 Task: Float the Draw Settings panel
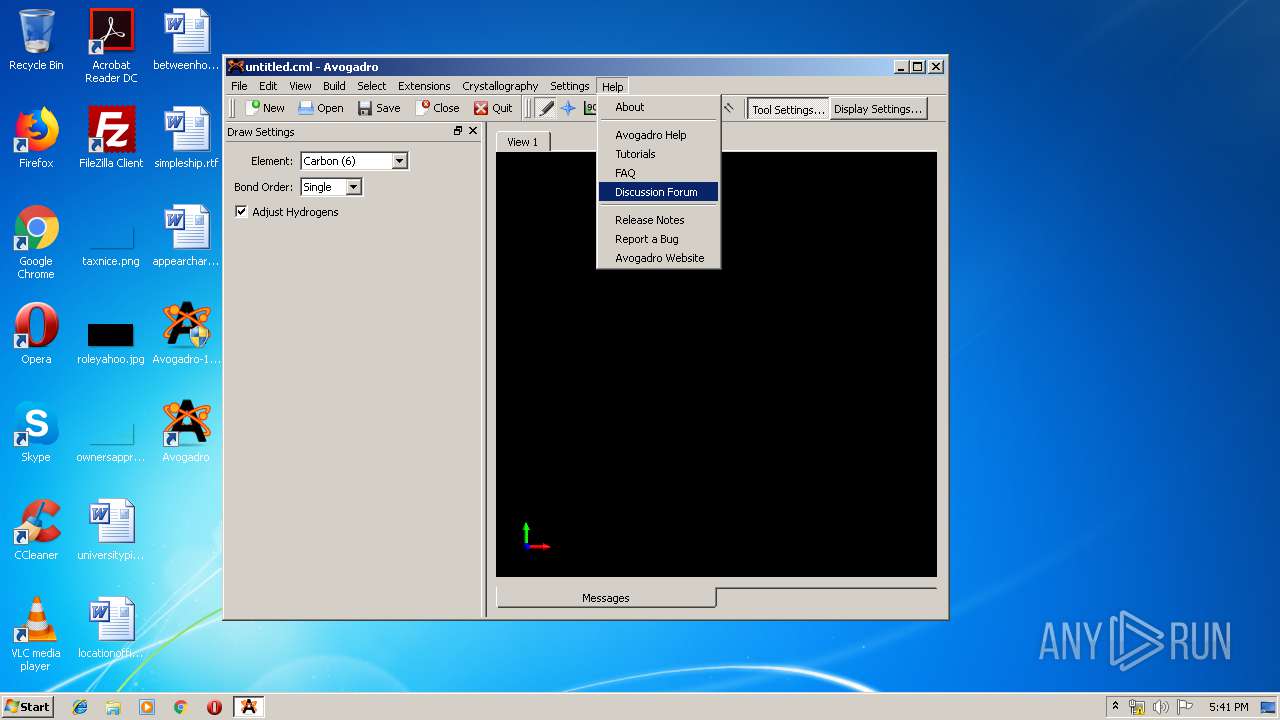pos(458,131)
